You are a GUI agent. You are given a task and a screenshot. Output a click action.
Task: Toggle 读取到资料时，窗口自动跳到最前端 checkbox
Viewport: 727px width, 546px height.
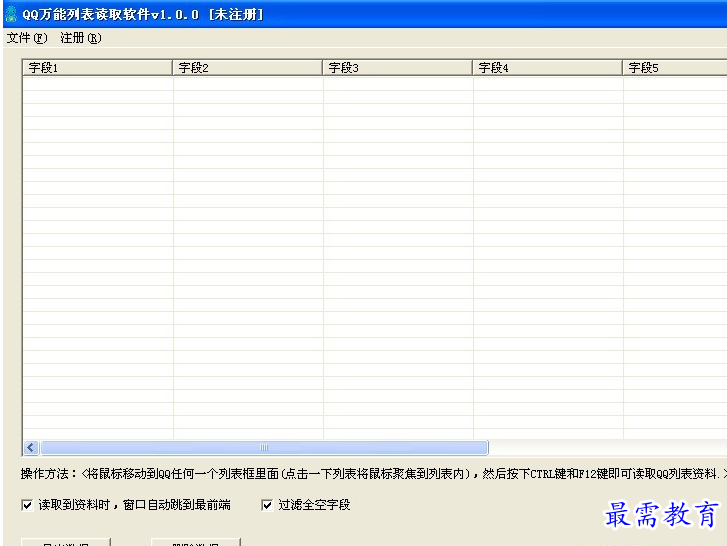pos(27,505)
